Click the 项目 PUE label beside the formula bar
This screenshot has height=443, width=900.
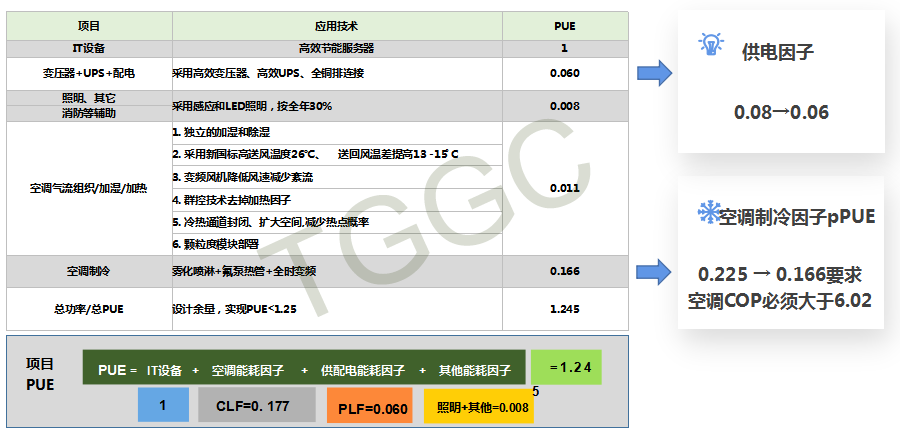(x=40, y=374)
